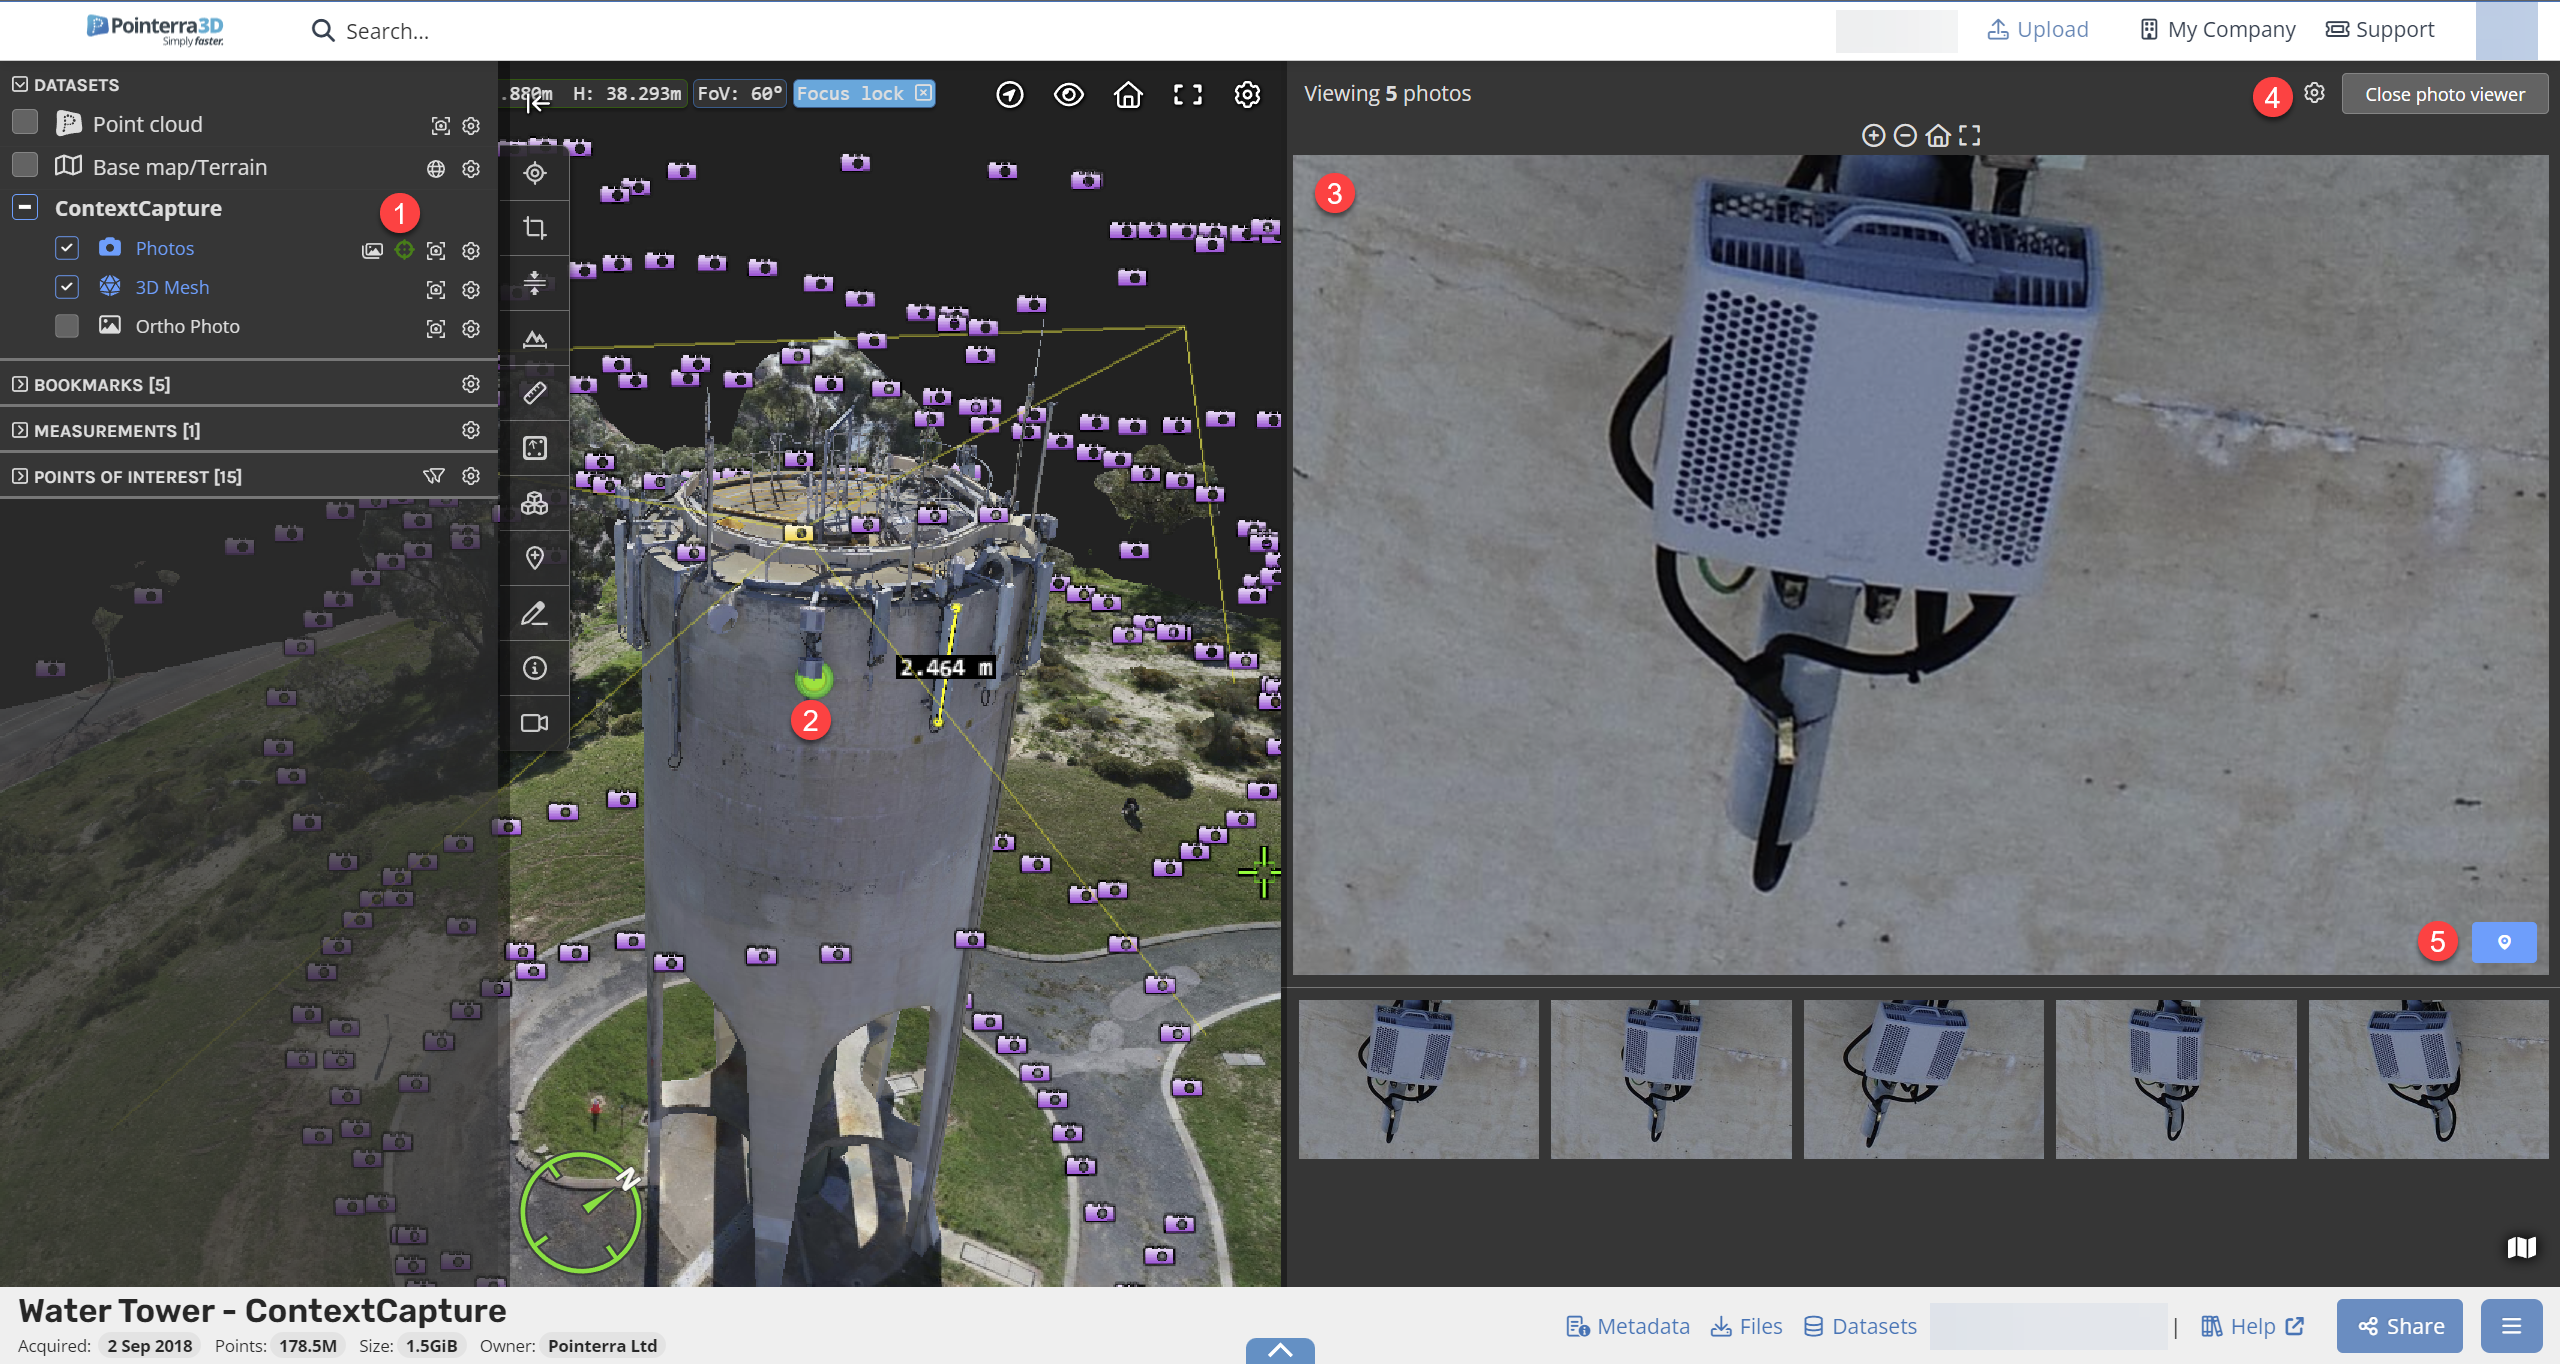Open the photo viewer settings gear
Viewport: 2560px width, 1364px height.
click(x=2314, y=93)
